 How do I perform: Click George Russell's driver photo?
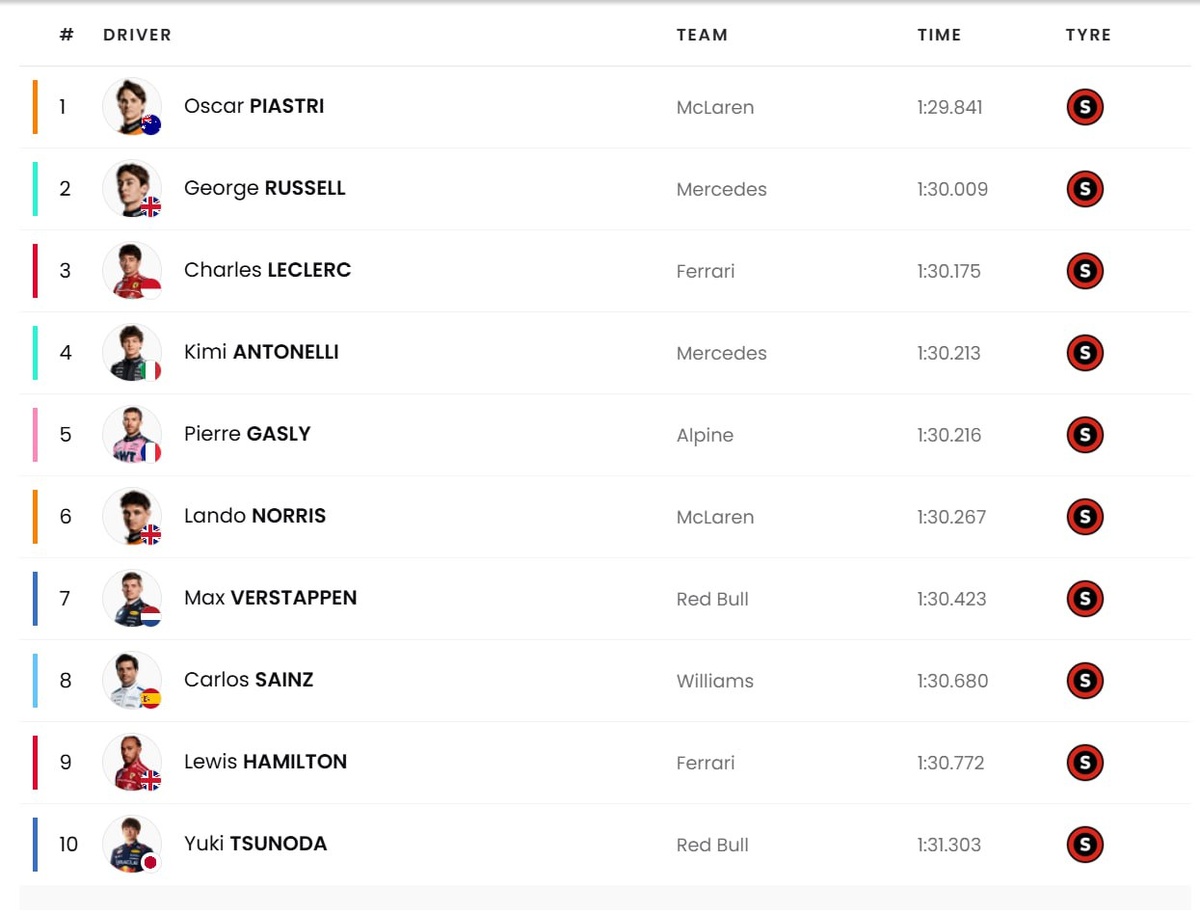pos(131,189)
